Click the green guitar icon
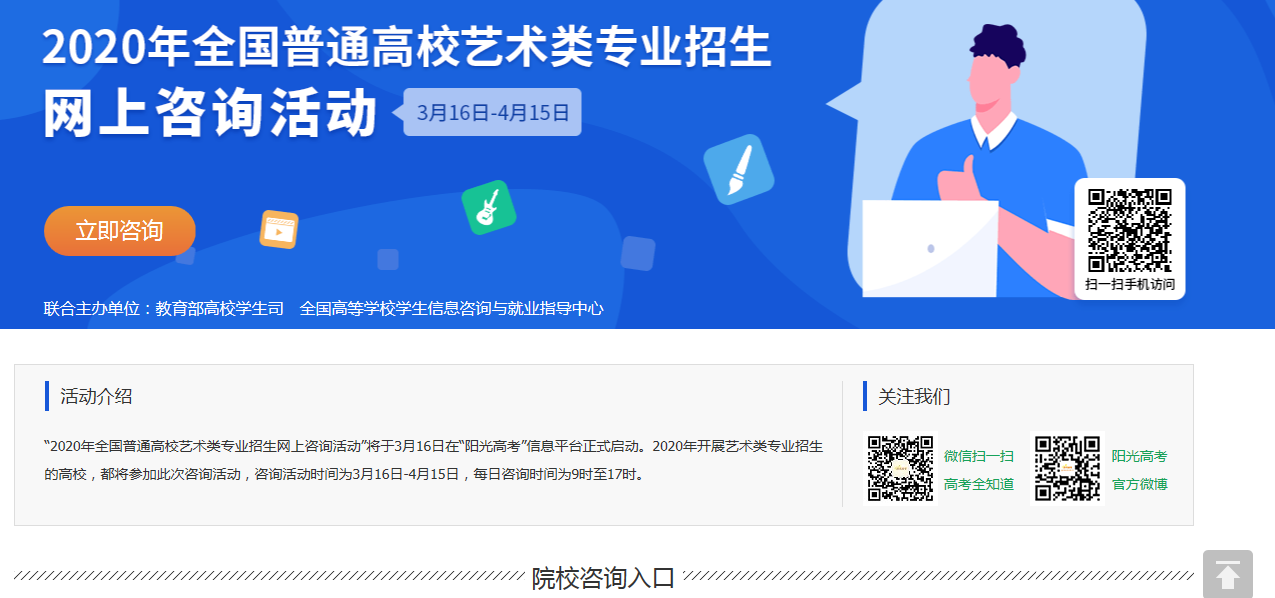 pyautogui.click(x=489, y=207)
